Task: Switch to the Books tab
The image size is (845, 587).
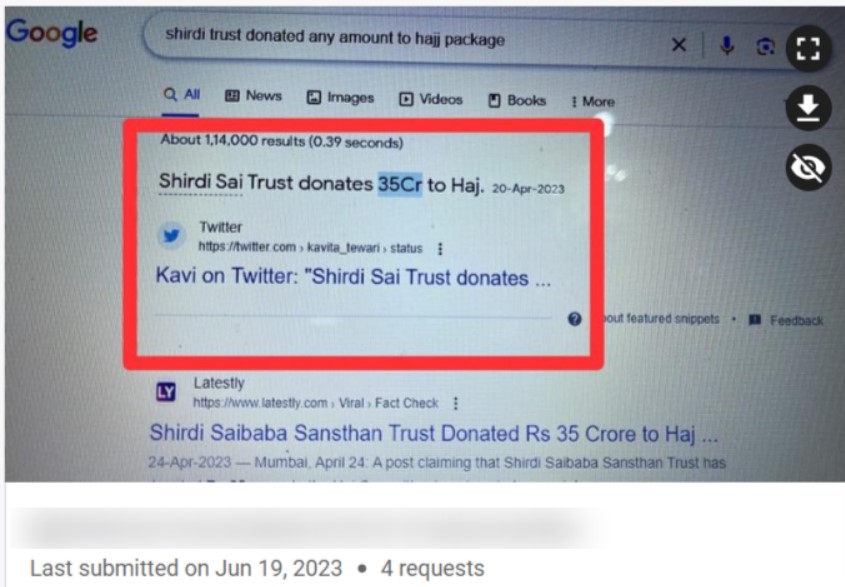Action: [x=517, y=100]
